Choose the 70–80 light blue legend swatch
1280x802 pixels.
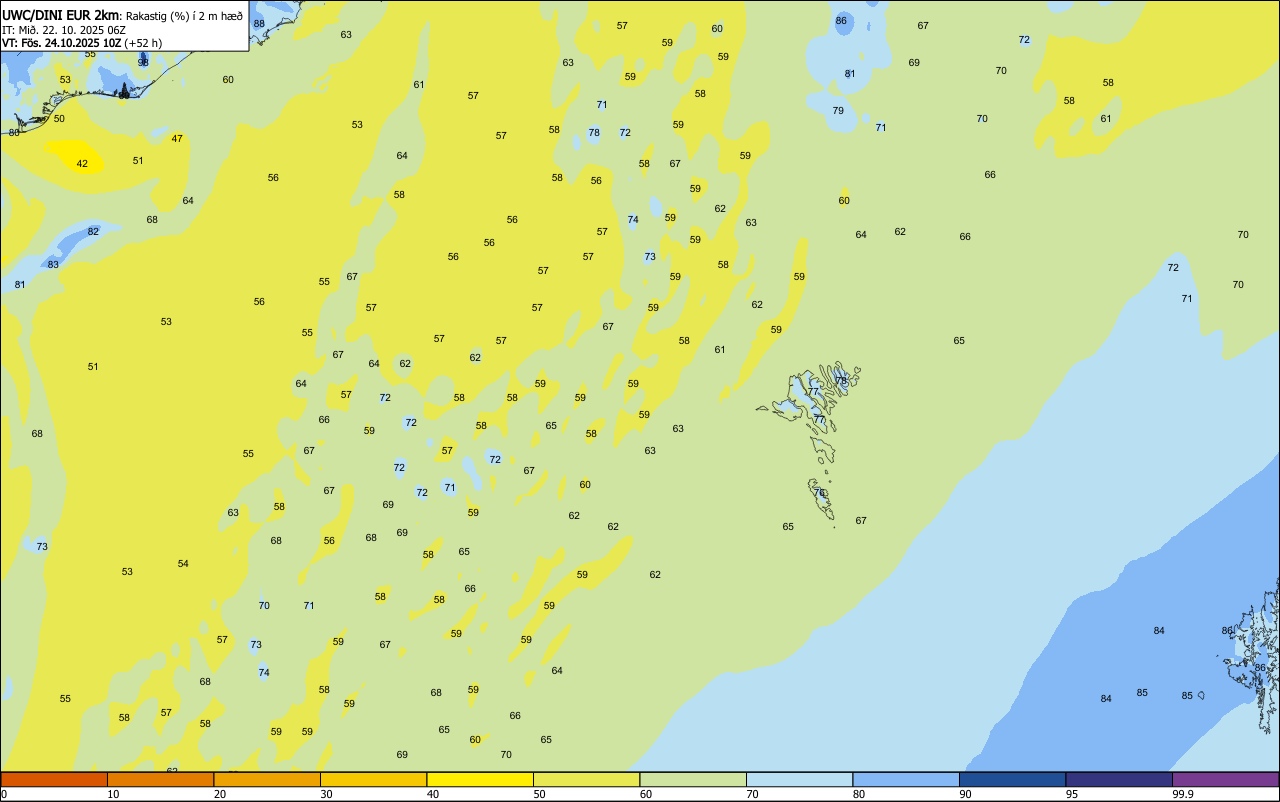click(x=799, y=779)
